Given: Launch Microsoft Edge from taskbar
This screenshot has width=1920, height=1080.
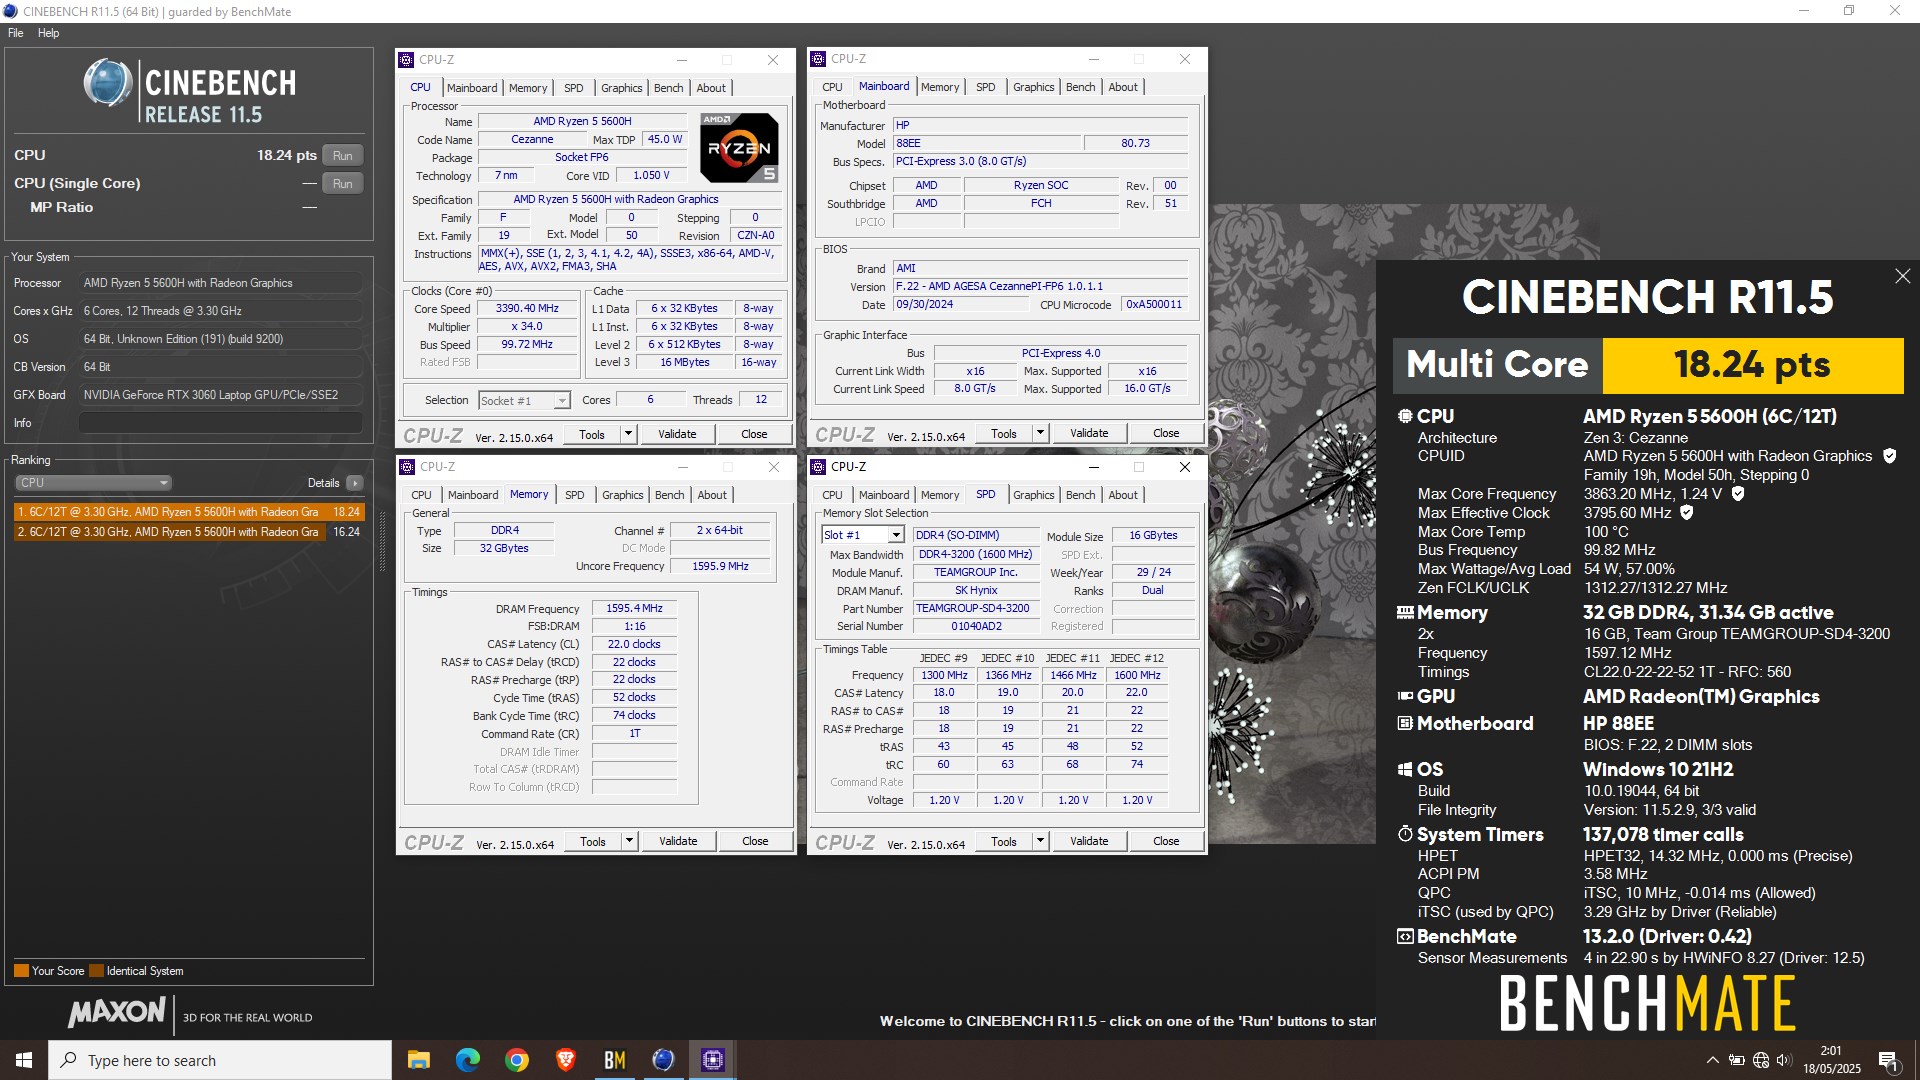Looking at the screenshot, I should (468, 1060).
